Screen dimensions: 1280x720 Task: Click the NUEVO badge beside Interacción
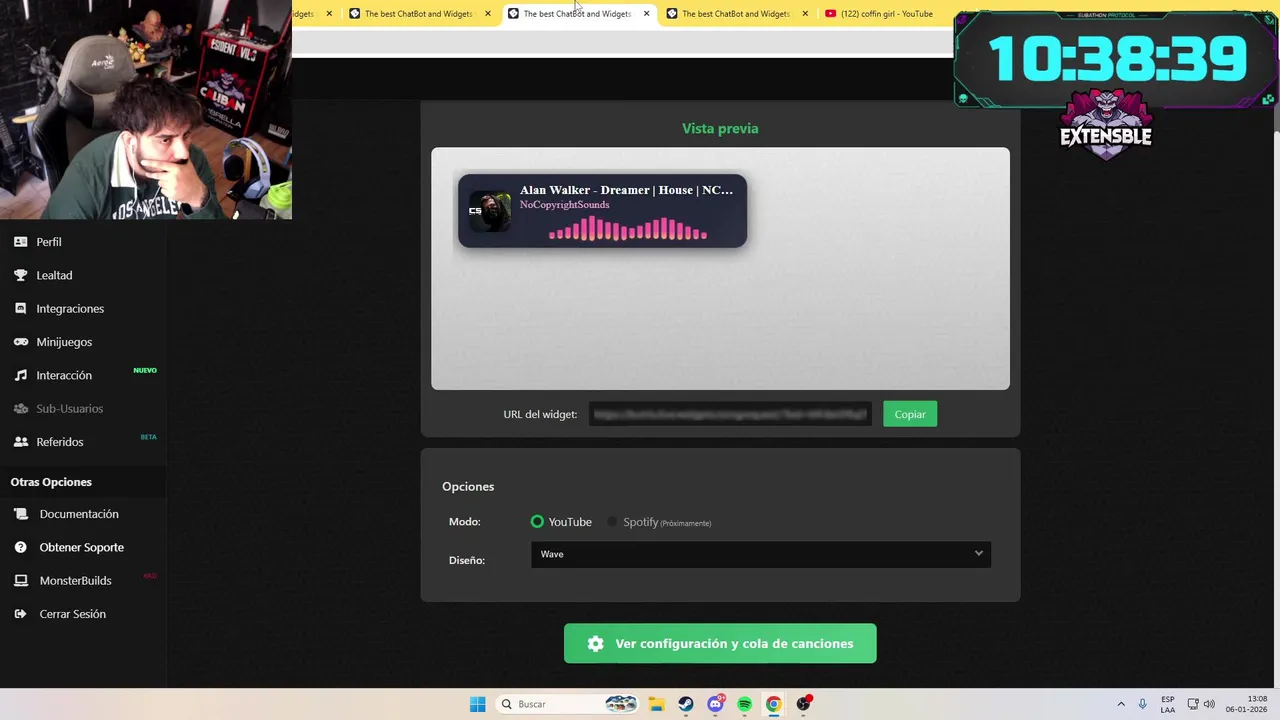coord(145,371)
